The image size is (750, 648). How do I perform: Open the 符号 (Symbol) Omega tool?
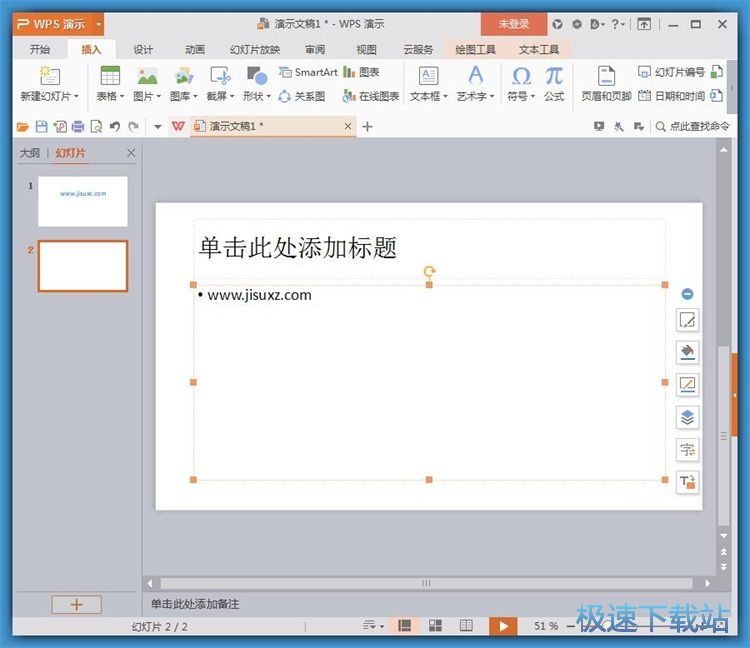[x=521, y=77]
